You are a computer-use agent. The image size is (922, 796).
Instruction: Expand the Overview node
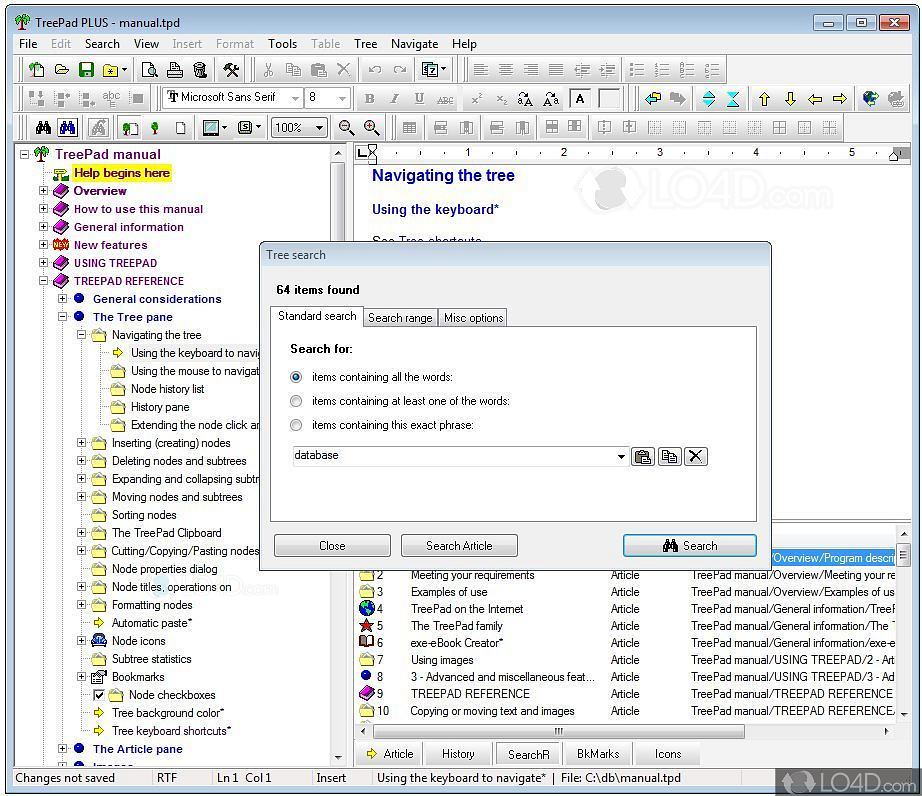tap(44, 190)
